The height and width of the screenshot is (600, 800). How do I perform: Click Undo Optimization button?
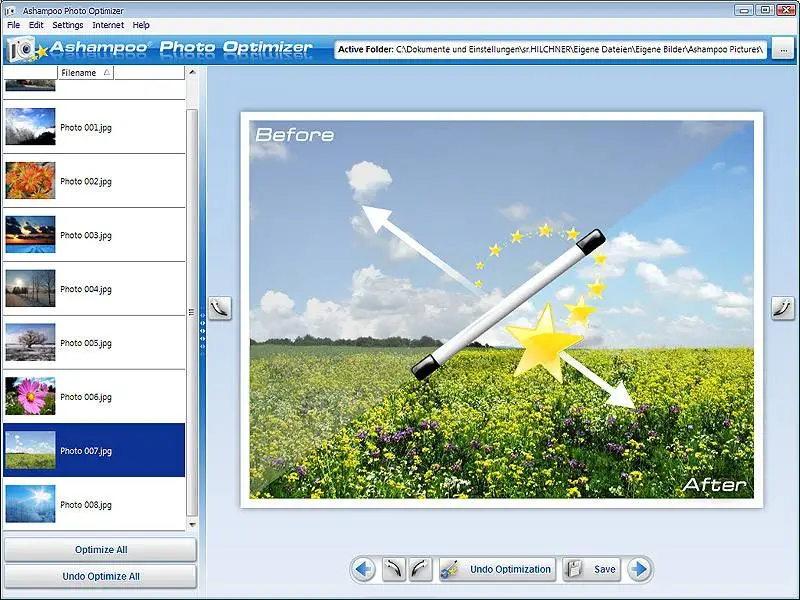pyautogui.click(x=497, y=569)
